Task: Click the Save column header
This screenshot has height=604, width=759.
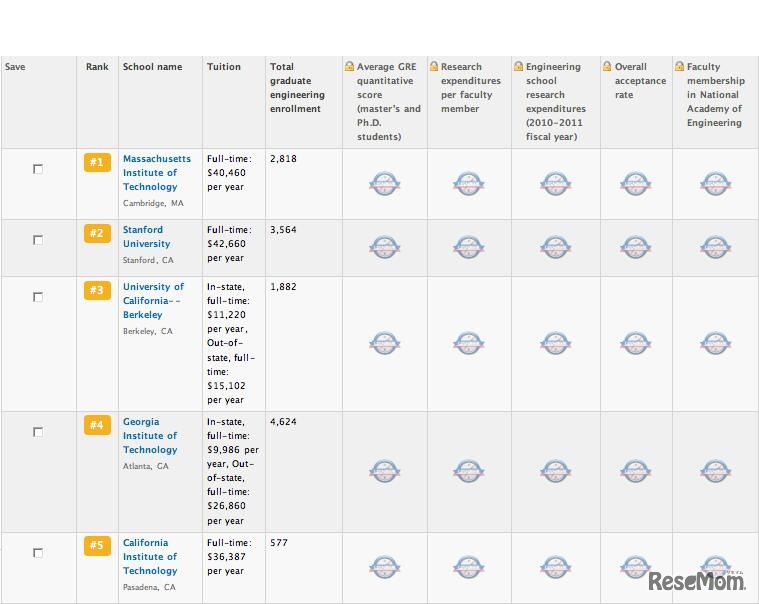Action: coord(15,67)
